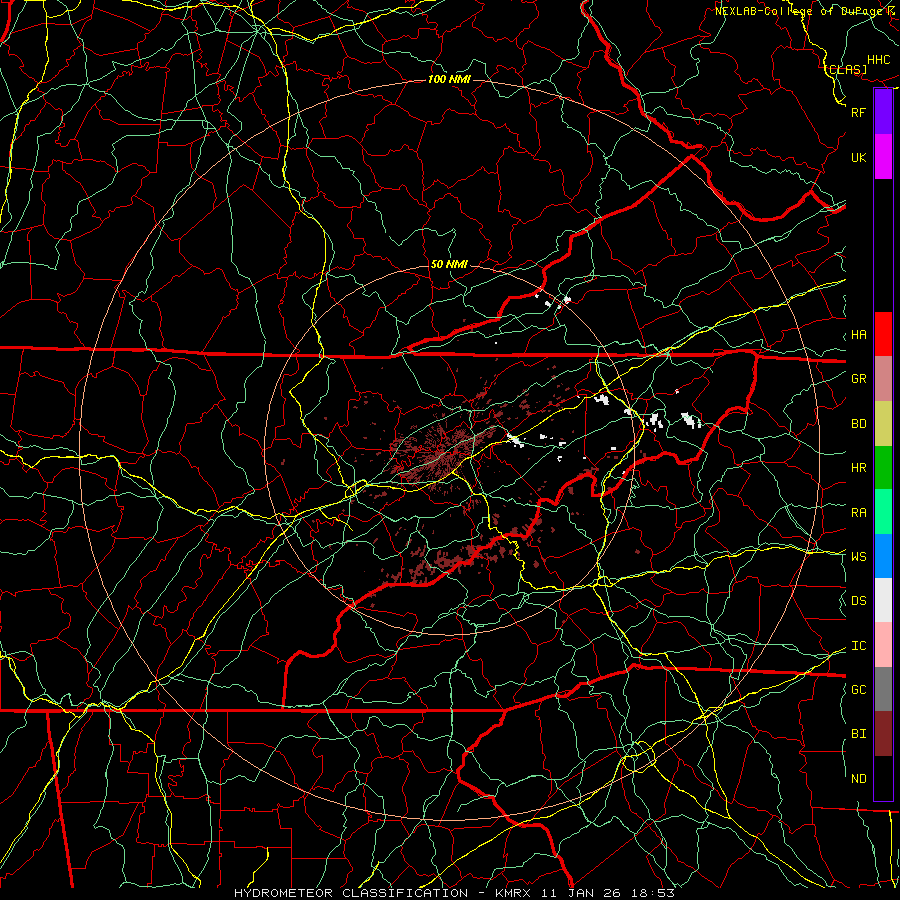Click the HA red legend swatch
This screenshot has width=900, height=900.
(883, 334)
